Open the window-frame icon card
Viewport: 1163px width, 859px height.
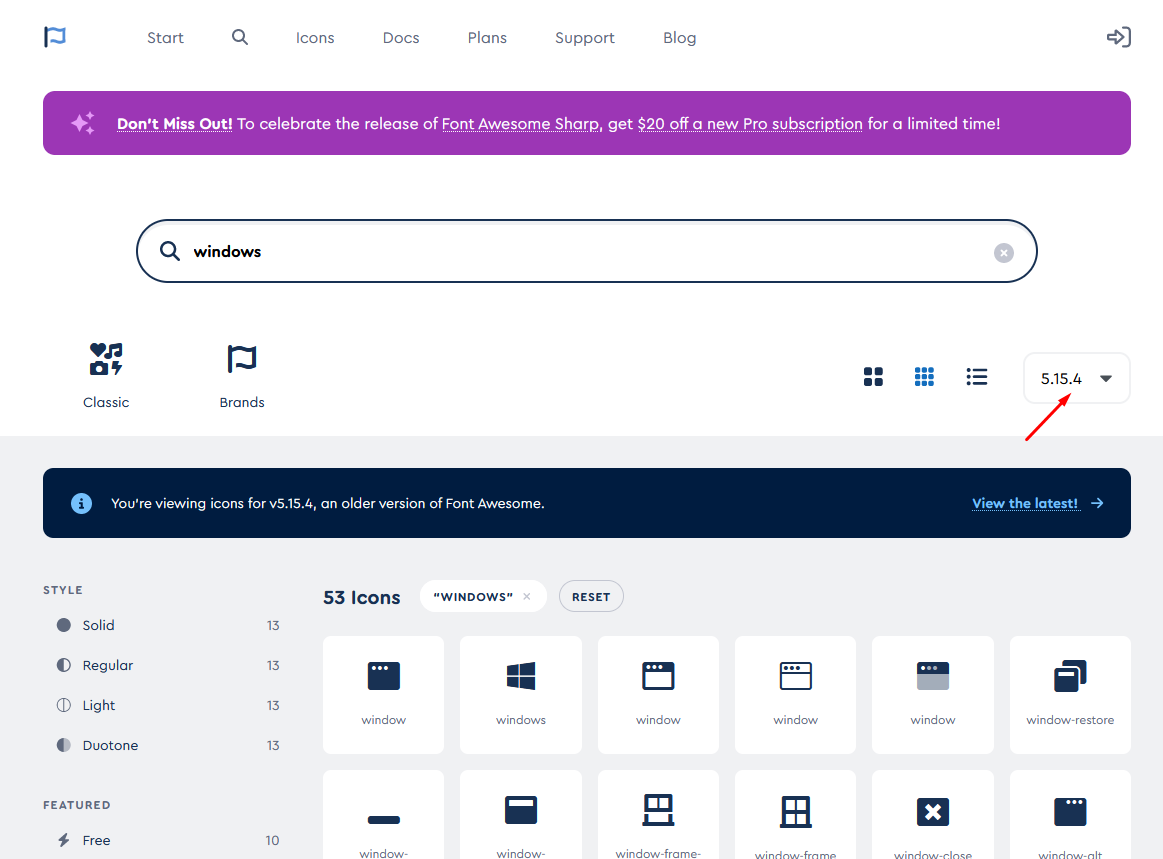coord(795,814)
